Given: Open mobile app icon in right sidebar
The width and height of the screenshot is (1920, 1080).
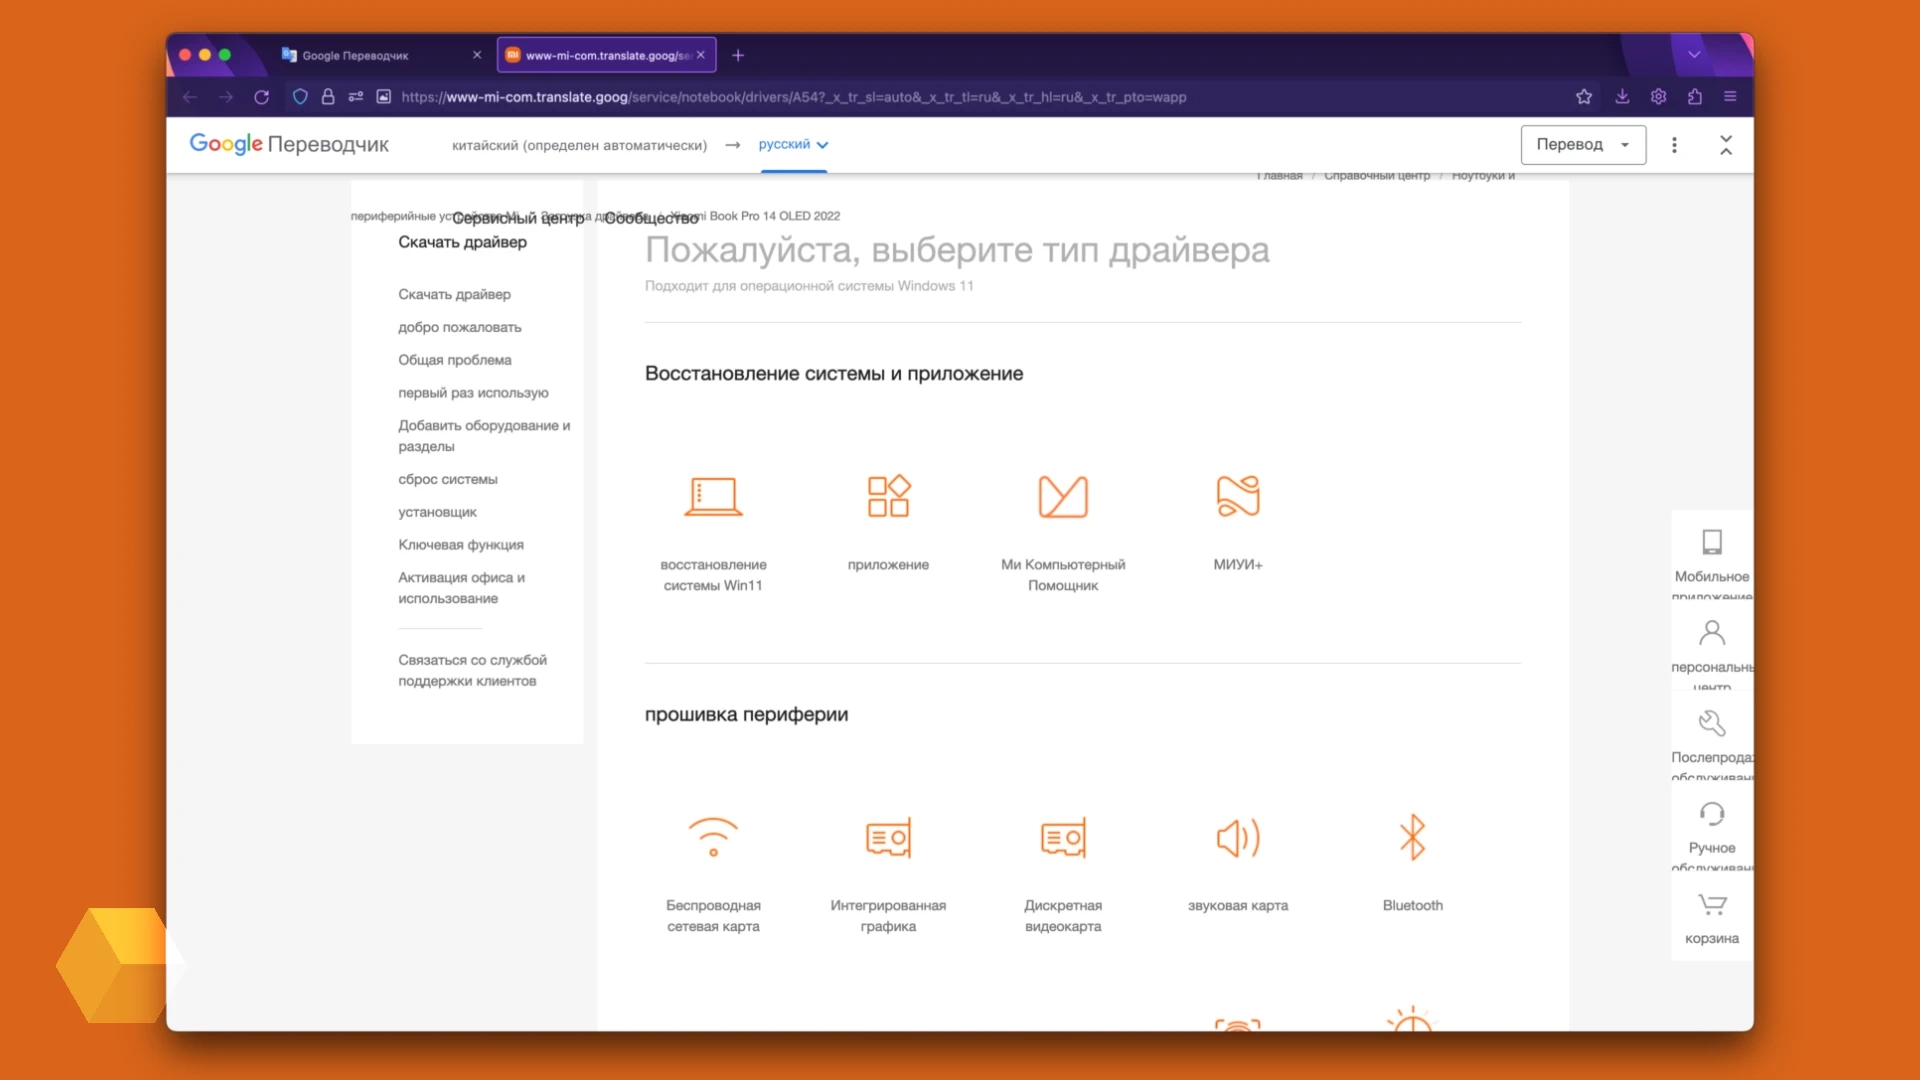Looking at the screenshot, I should tap(1712, 542).
